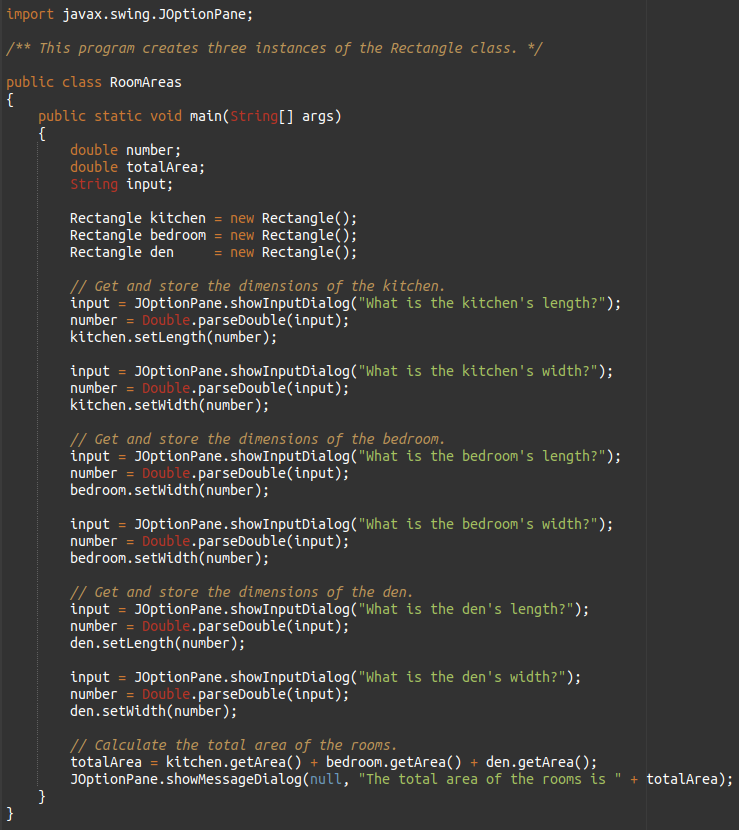Viewport: 739px width, 830px height.
Task: Click the showMessageDialog statement
Action: (x=400, y=779)
